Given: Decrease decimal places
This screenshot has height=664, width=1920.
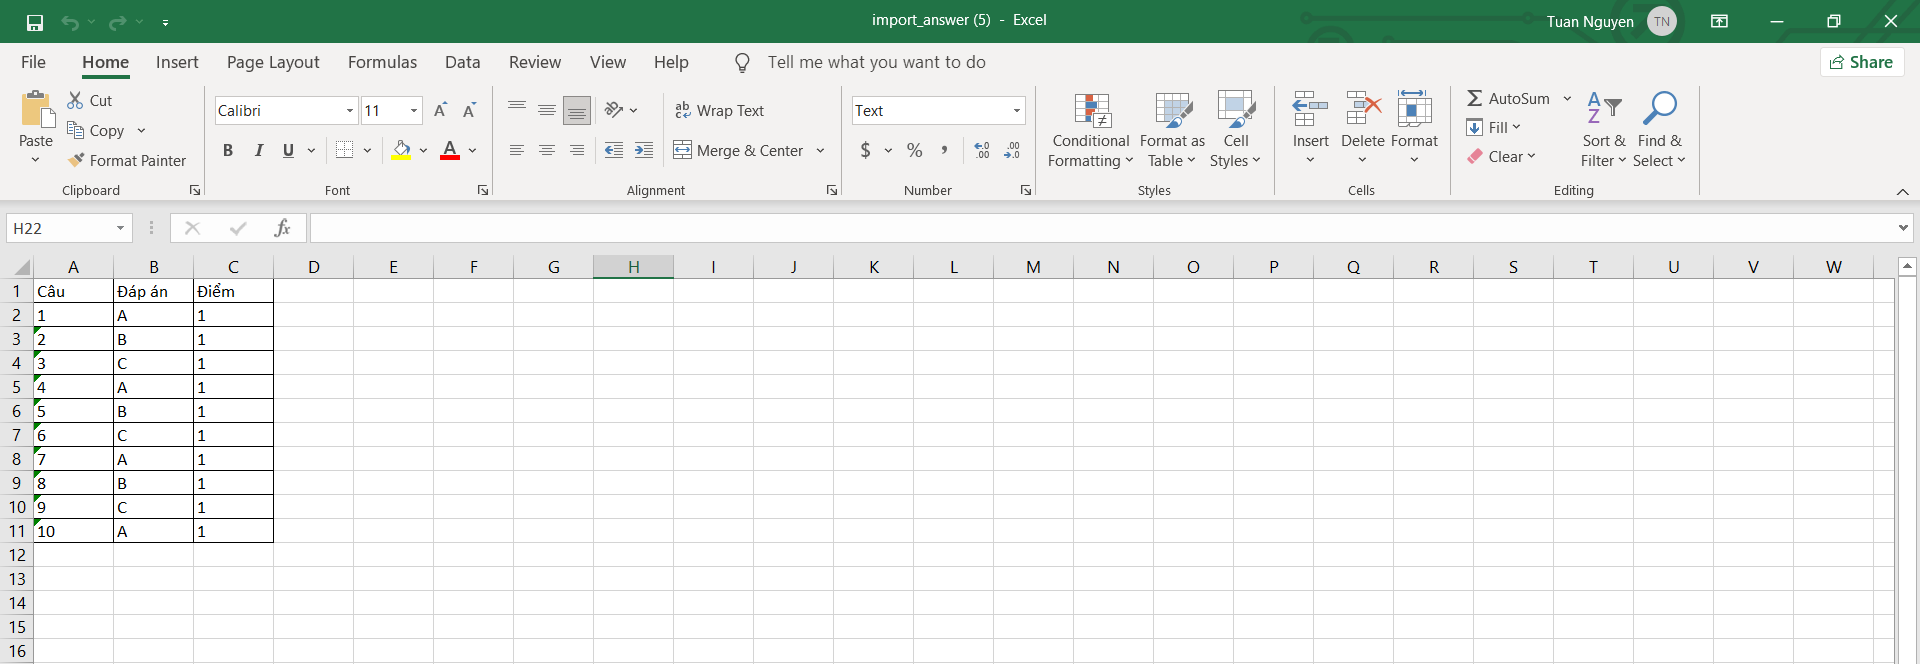Looking at the screenshot, I should [x=1012, y=150].
